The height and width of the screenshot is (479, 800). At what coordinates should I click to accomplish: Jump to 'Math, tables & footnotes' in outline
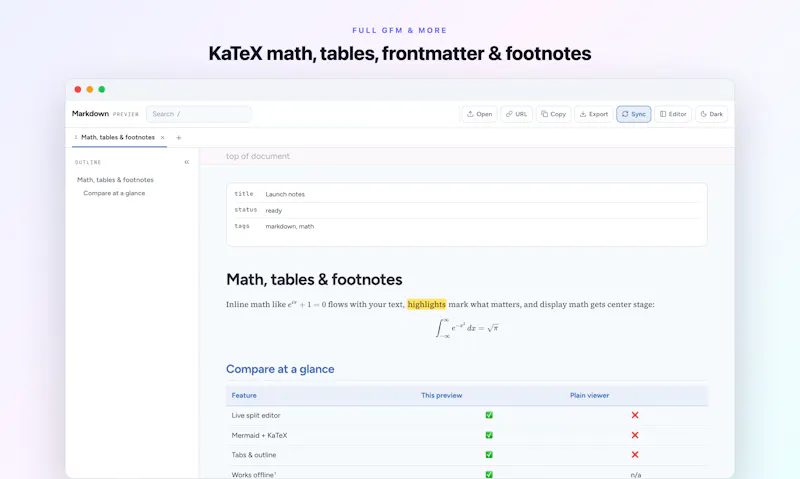pos(115,180)
